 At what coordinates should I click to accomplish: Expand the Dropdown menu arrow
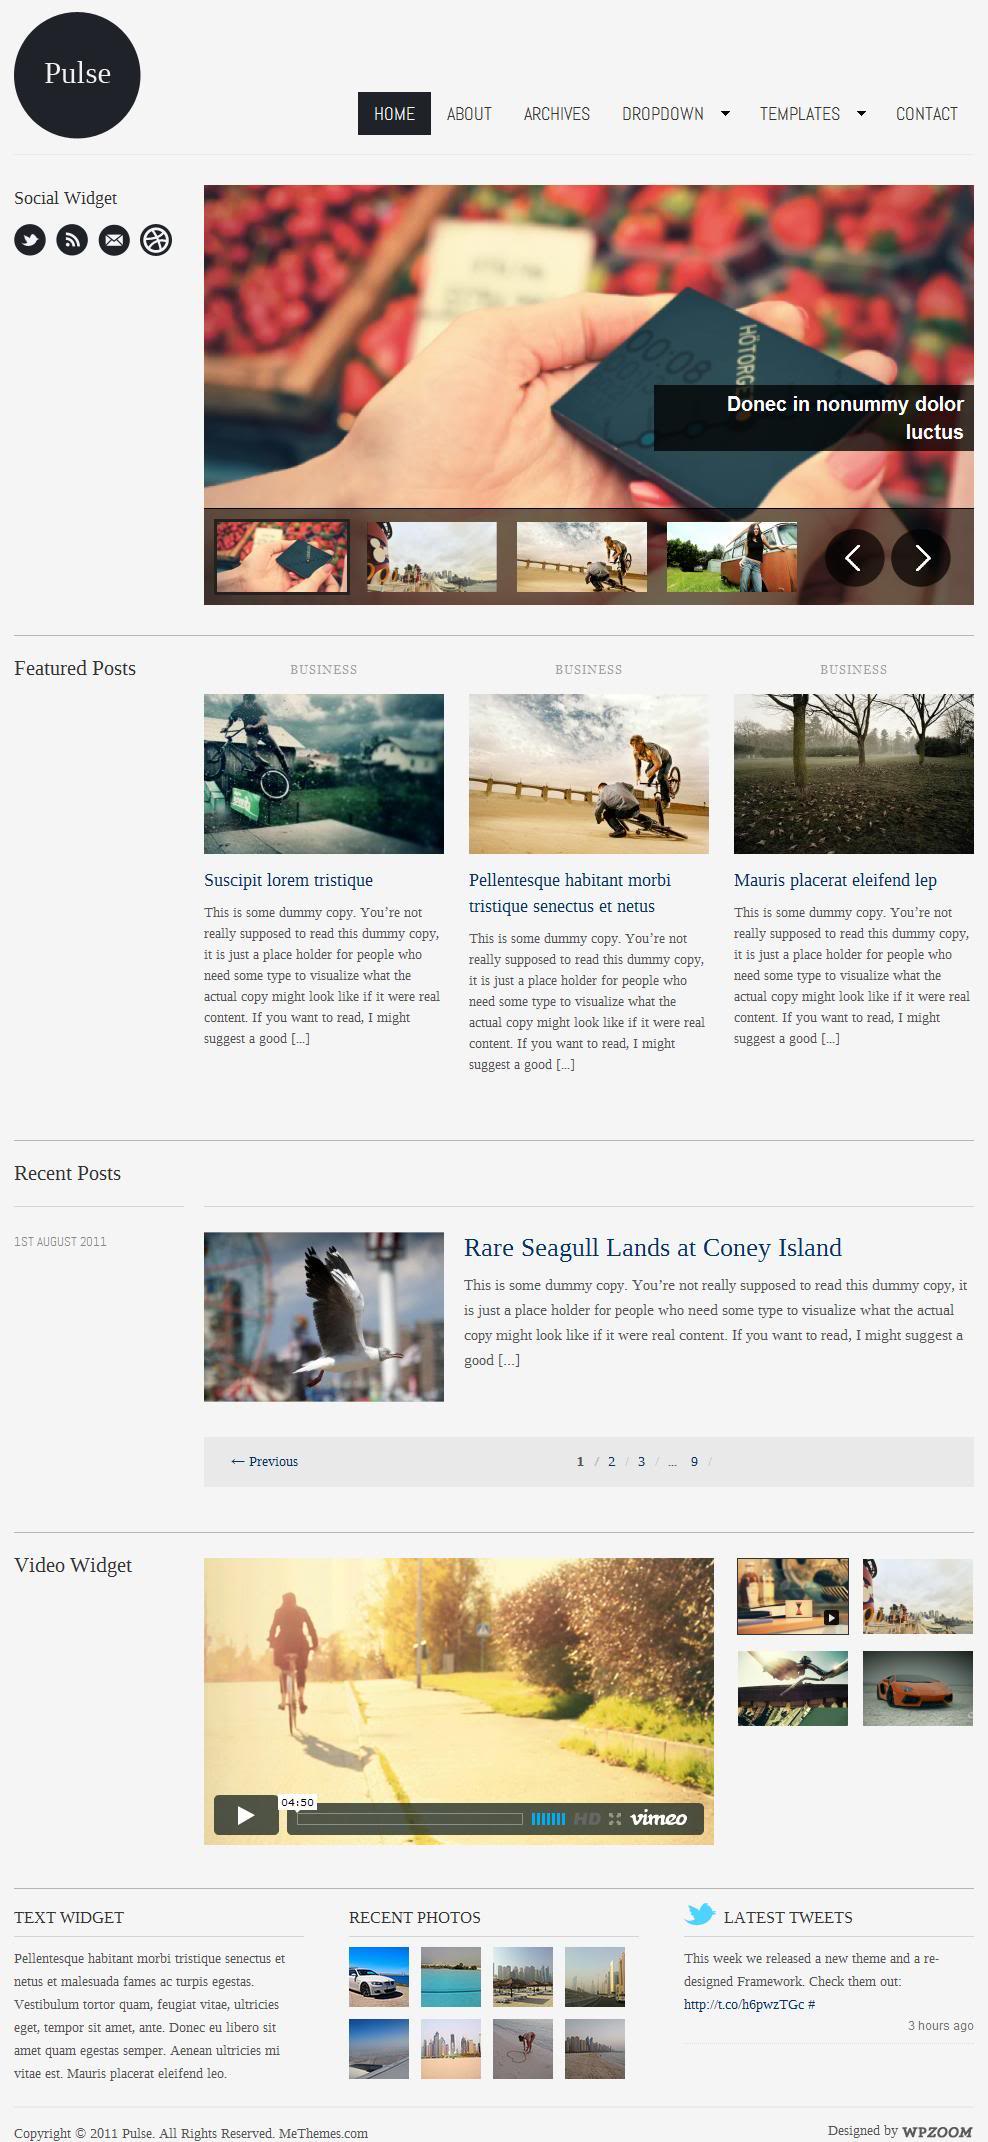pyautogui.click(x=725, y=114)
